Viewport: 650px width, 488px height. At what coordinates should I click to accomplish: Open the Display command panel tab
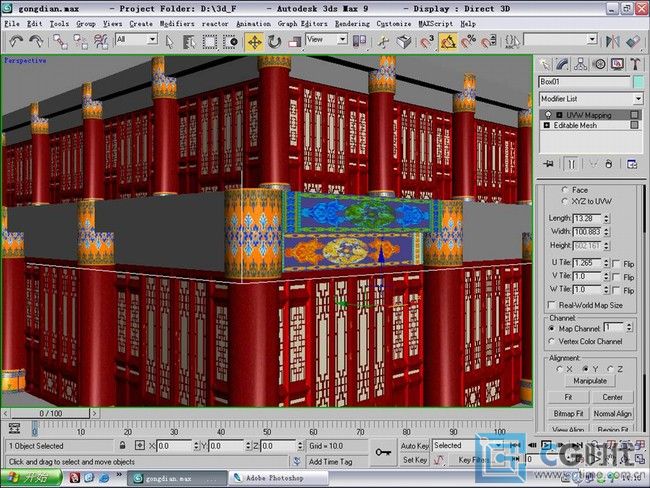617,64
